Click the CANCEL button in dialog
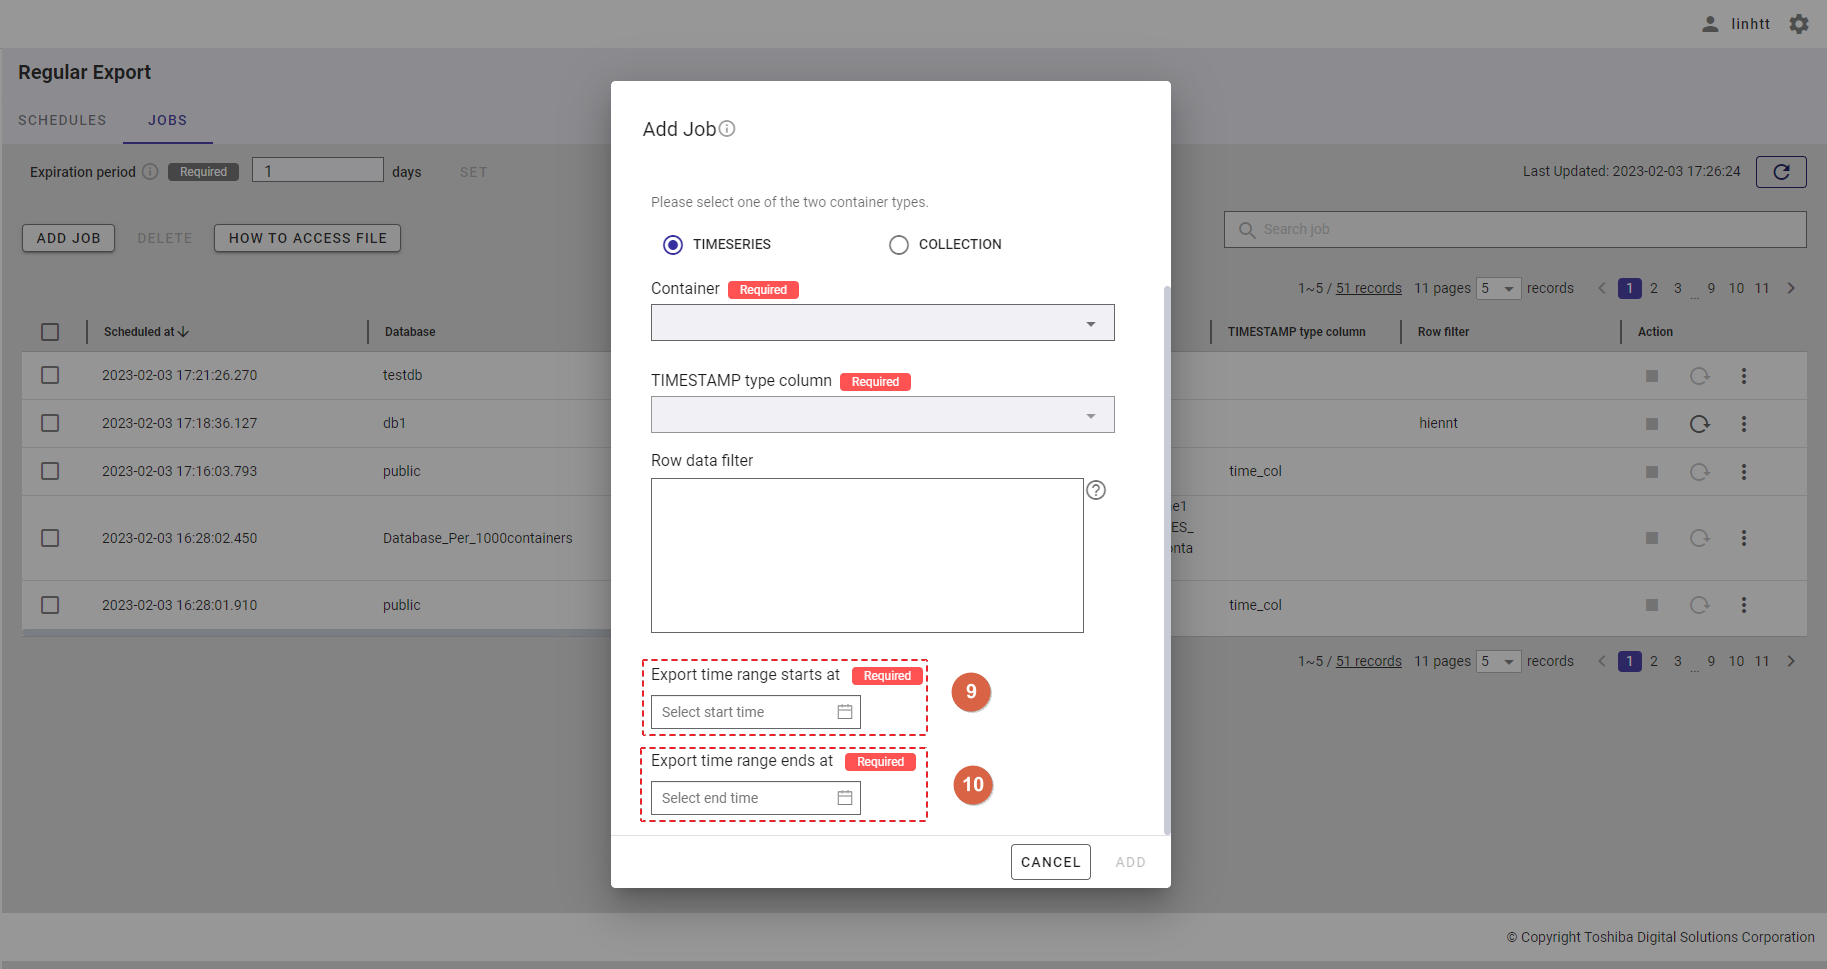The height and width of the screenshot is (969, 1827). point(1050,862)
